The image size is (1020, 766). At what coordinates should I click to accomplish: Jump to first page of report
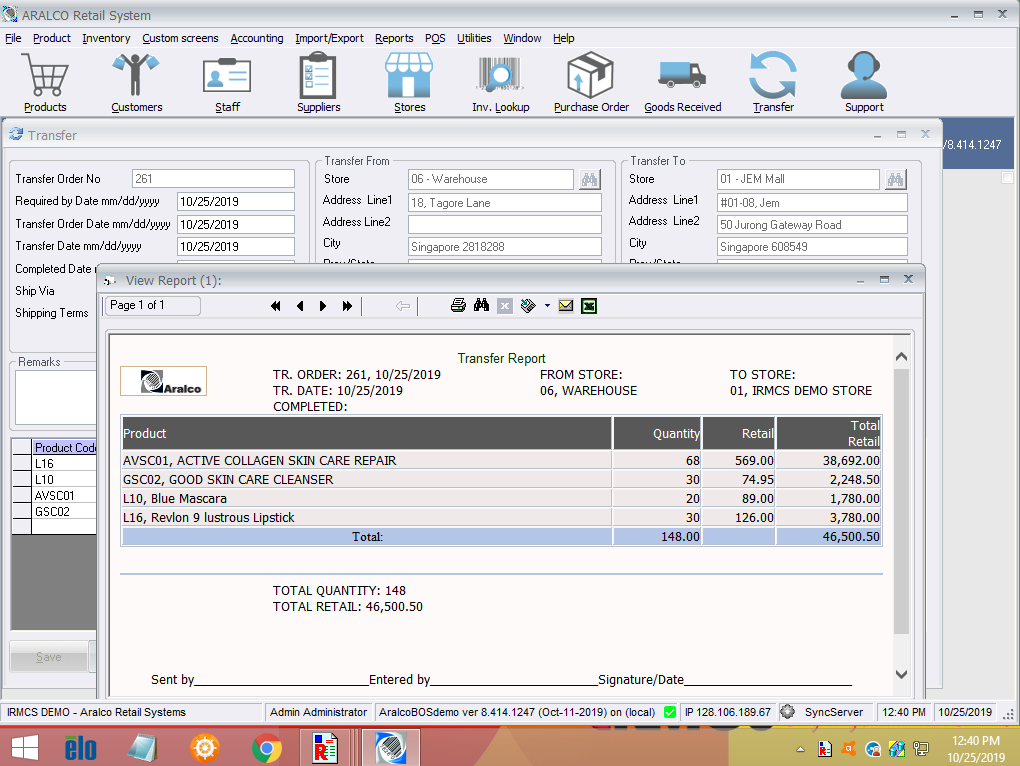(276, 306)
